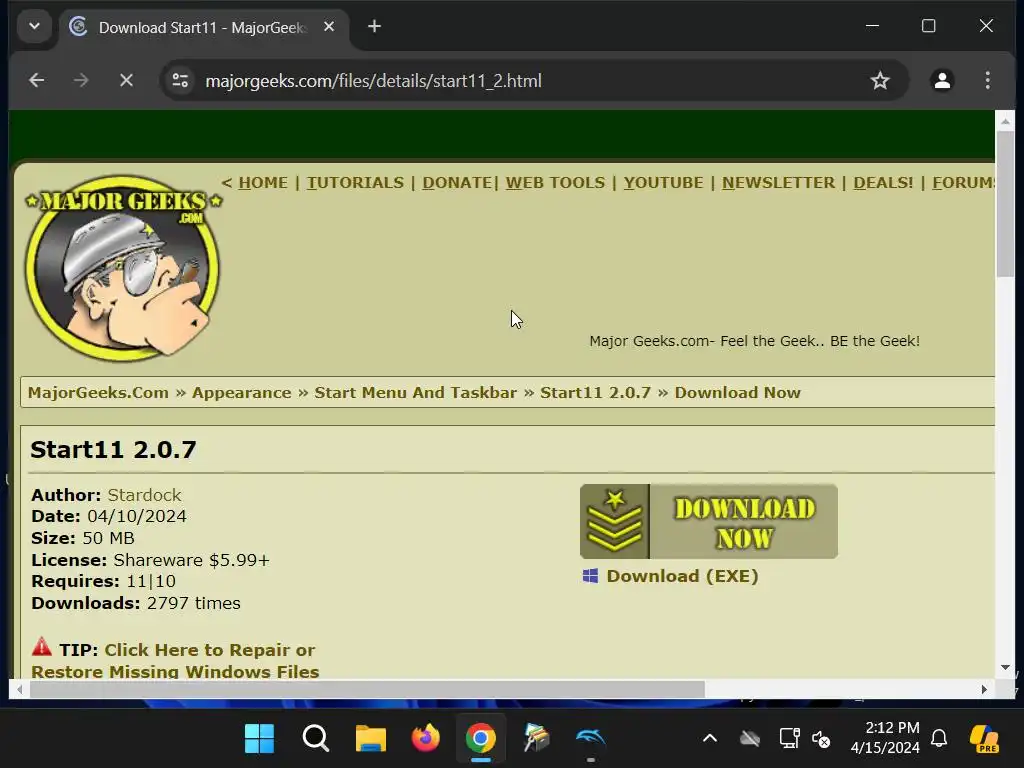
Task: Click the scroll-down arrow of vertical scrollbar
Action: click(x=1005, y=667)
